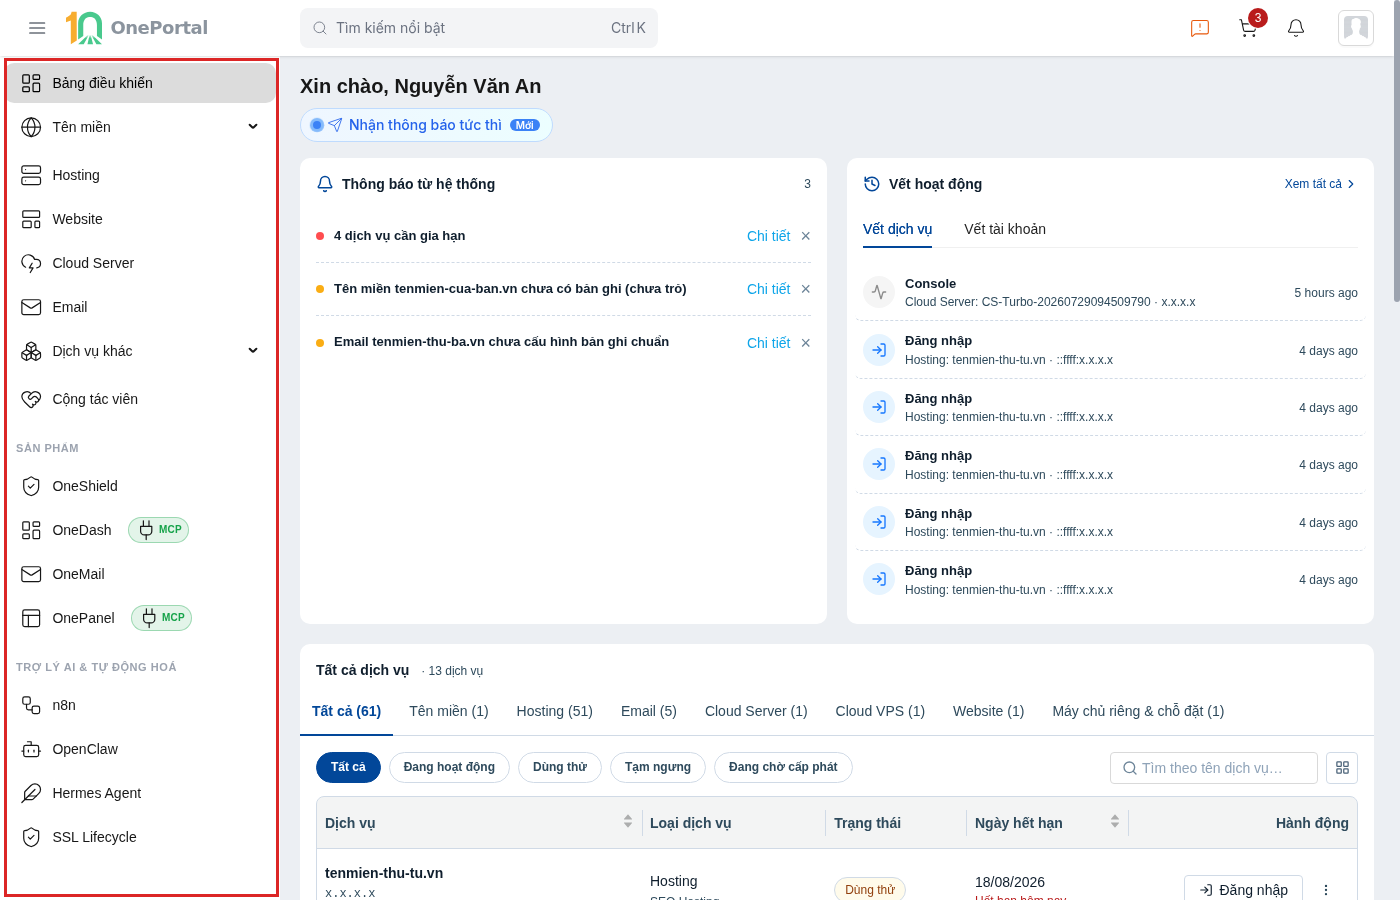
Task: Open the notifications bell in header
Action: (x=1296, y=28)
